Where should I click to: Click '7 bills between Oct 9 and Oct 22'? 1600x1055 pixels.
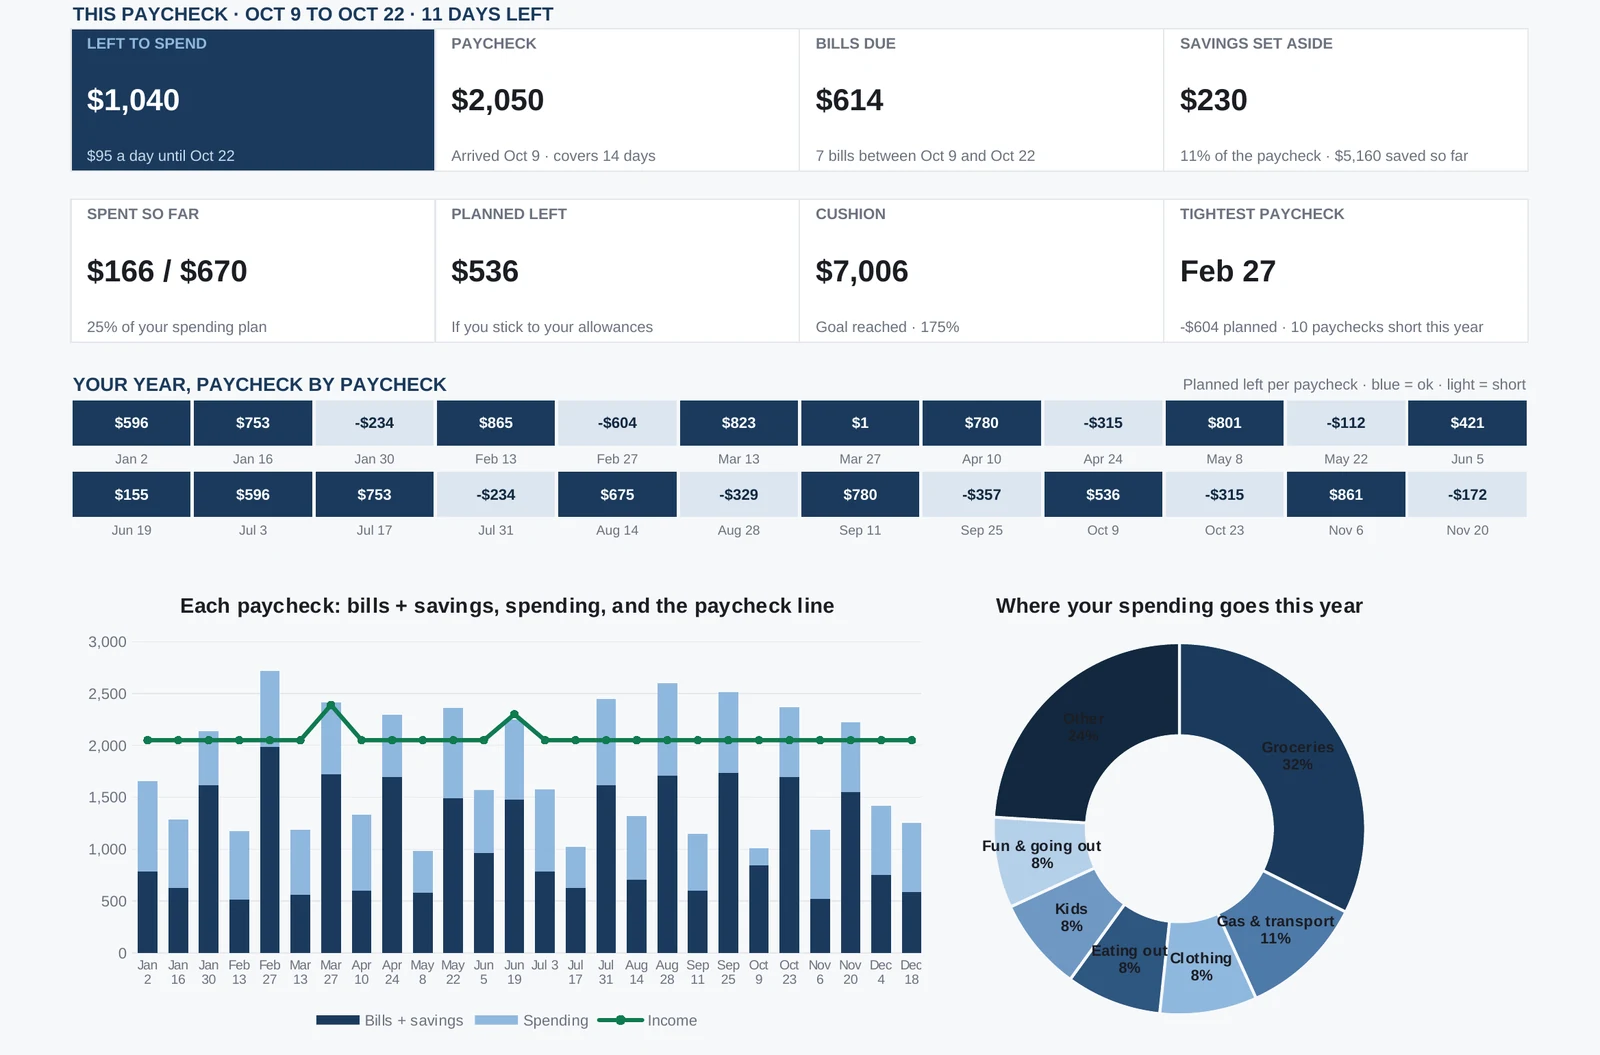point(925,156)
